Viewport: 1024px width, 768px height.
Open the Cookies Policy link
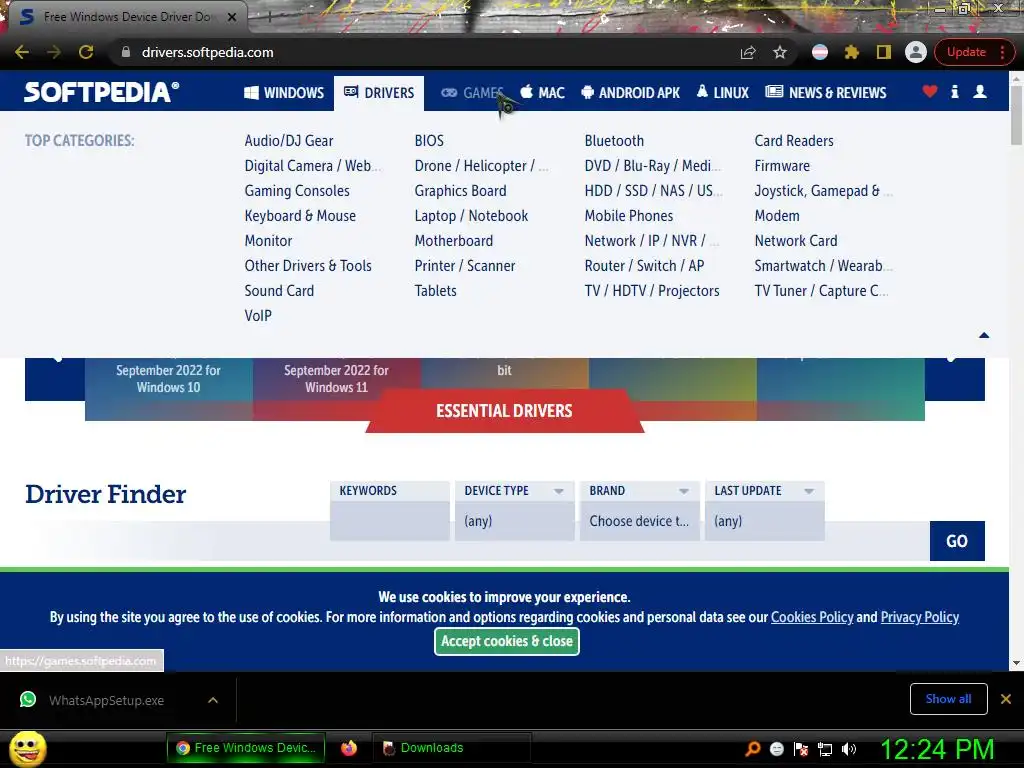812,617
